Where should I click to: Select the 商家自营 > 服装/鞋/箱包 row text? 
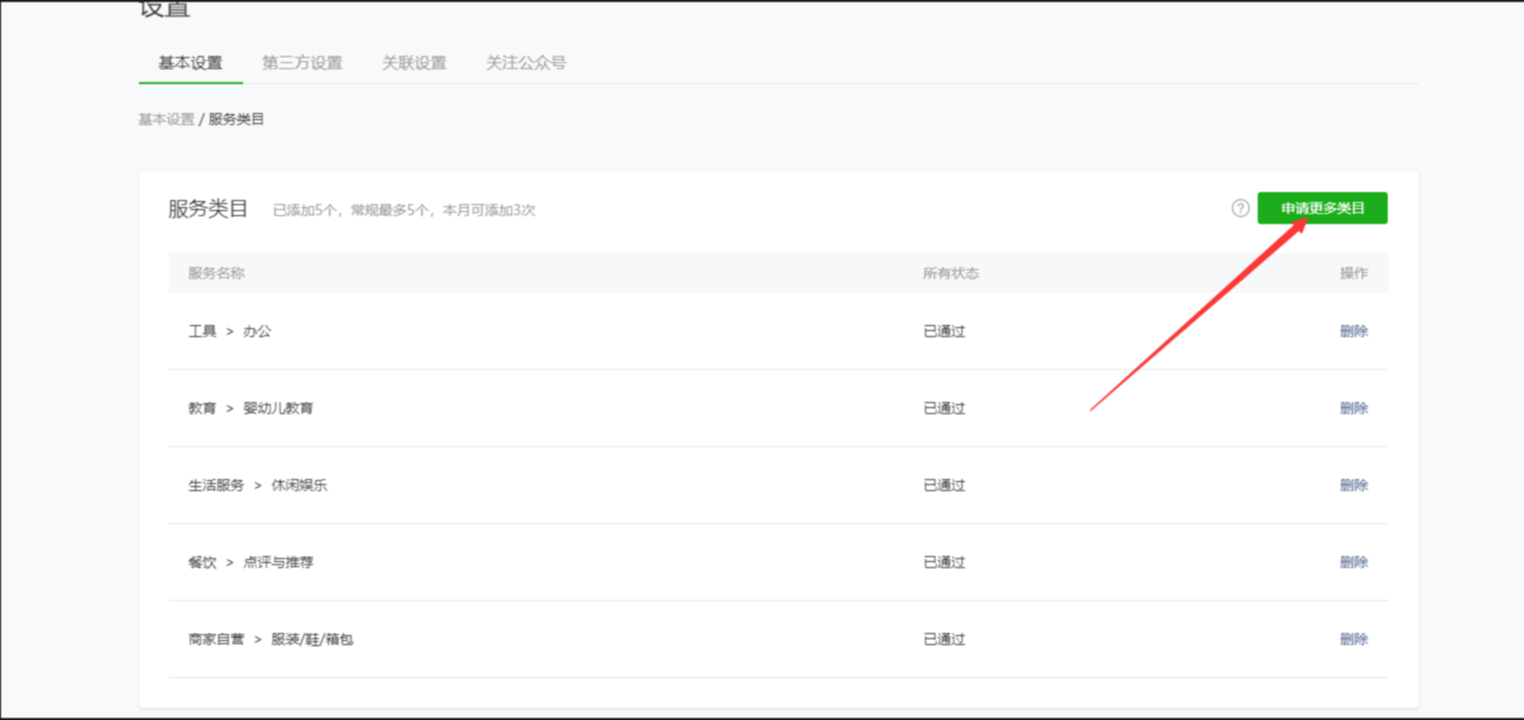click(x=271, y=639)
